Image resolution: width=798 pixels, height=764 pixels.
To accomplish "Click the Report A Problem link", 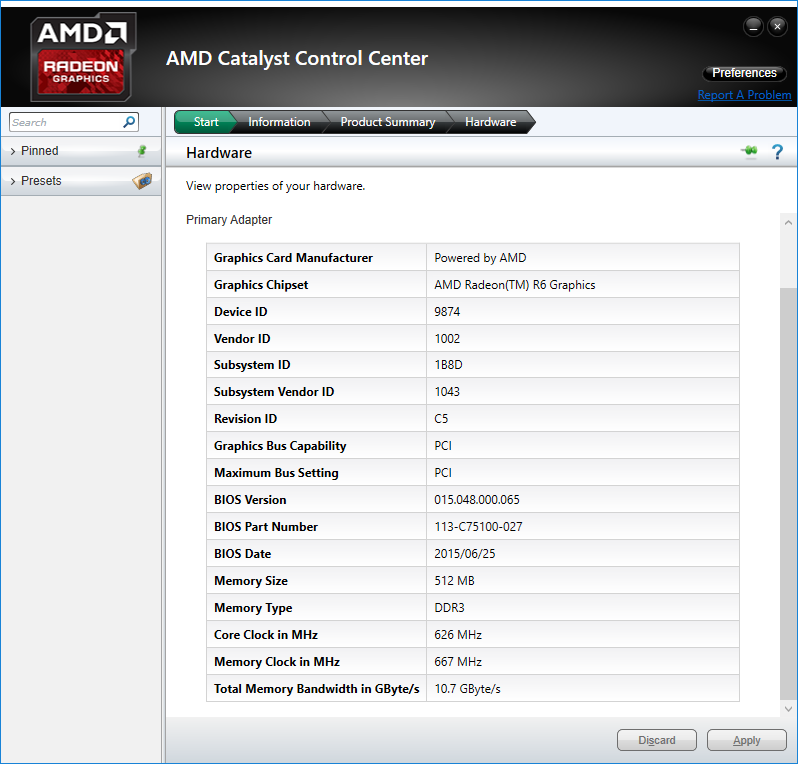I will point(744,95).
